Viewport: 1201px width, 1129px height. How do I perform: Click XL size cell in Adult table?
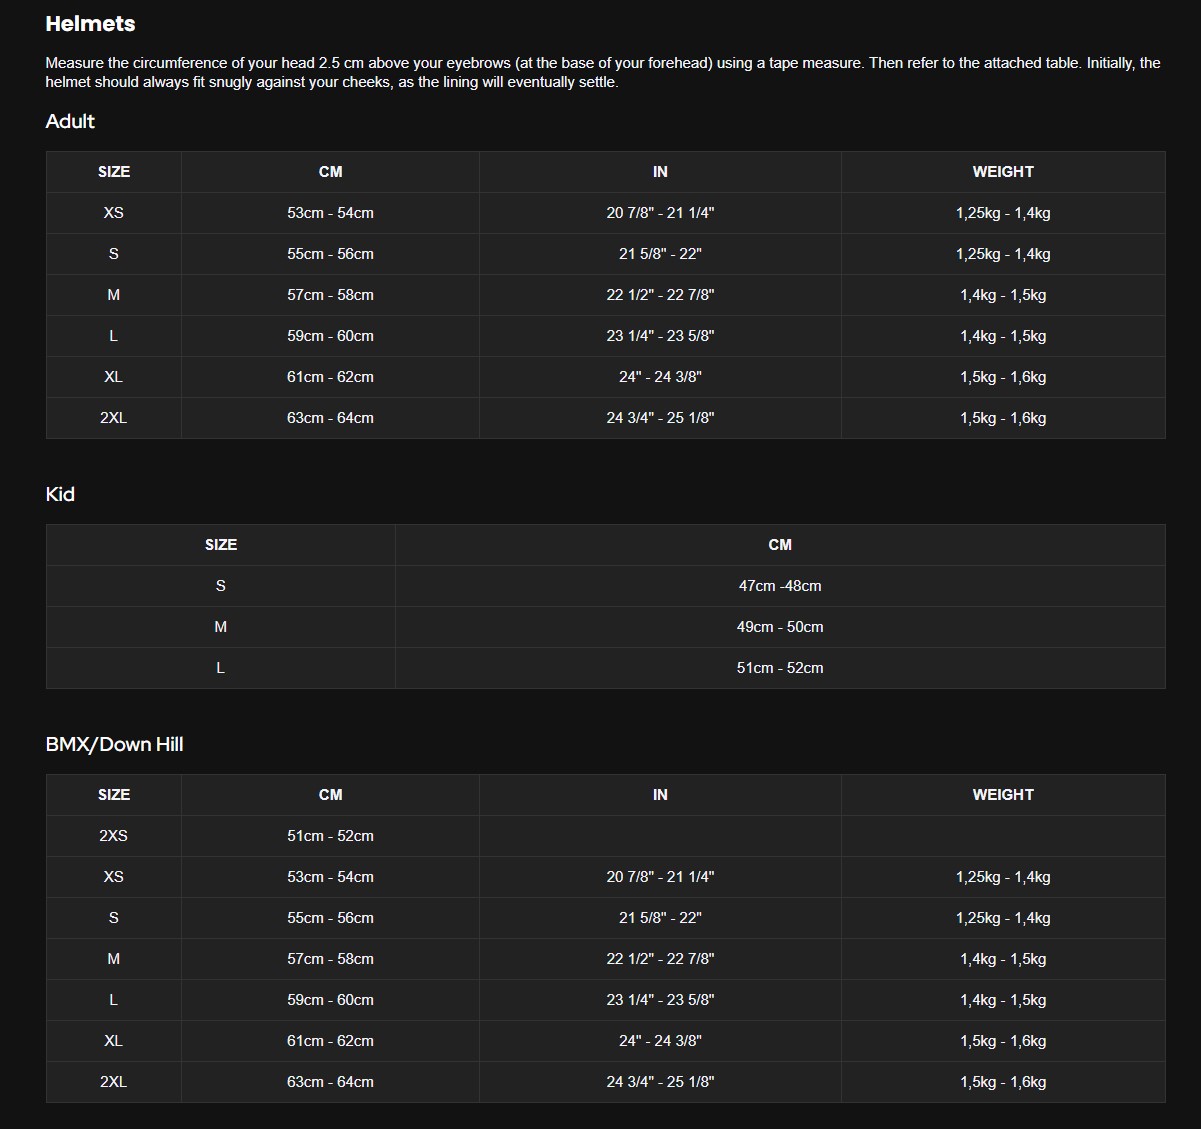114,377
